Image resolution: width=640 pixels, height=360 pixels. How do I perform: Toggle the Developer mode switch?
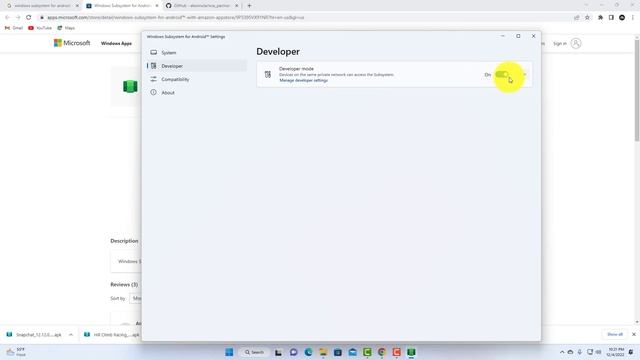point(502,75)
